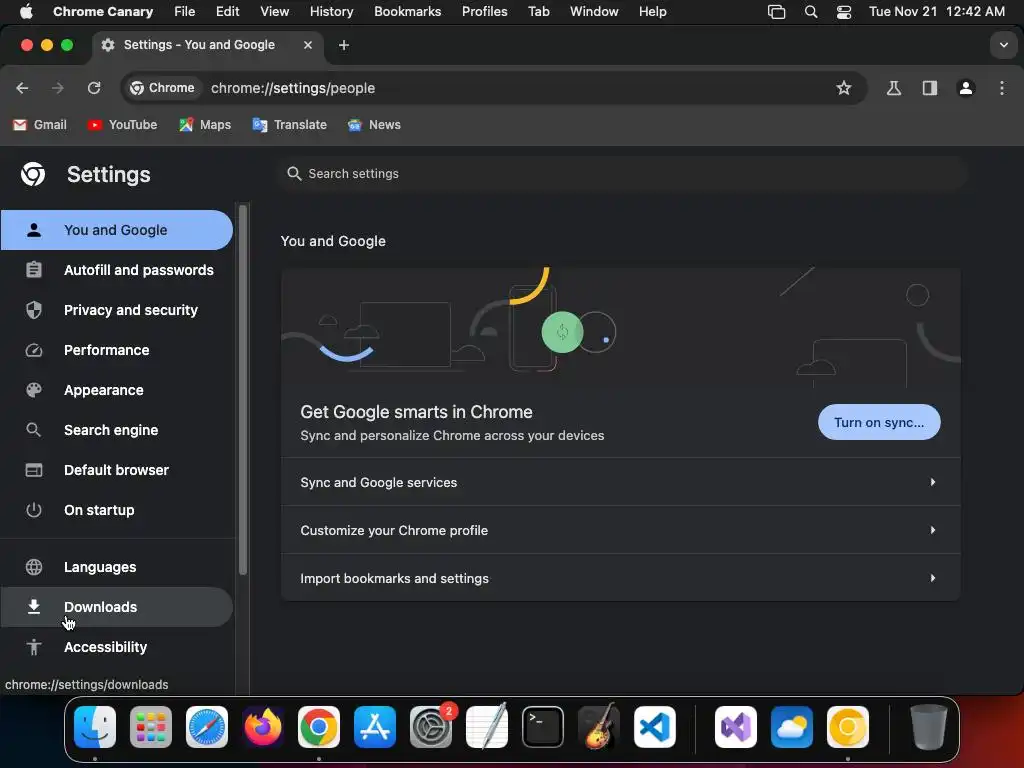Bookmark this page with the star icon

click(844, 88)
